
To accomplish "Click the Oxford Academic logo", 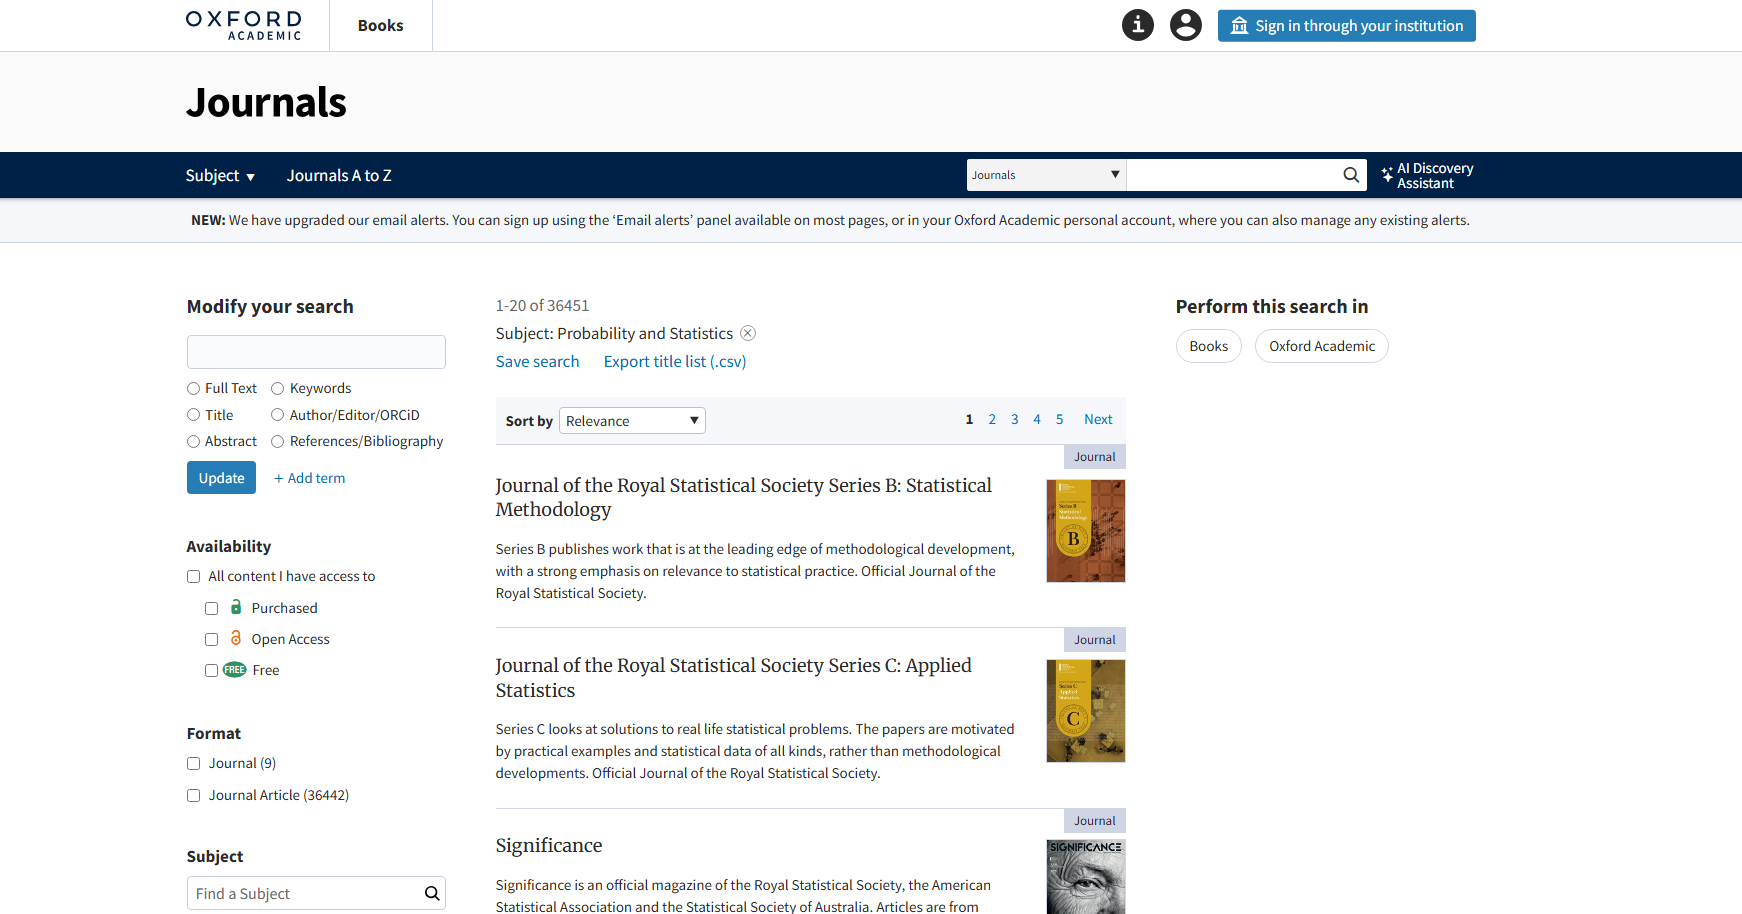I will click(244, 25).
